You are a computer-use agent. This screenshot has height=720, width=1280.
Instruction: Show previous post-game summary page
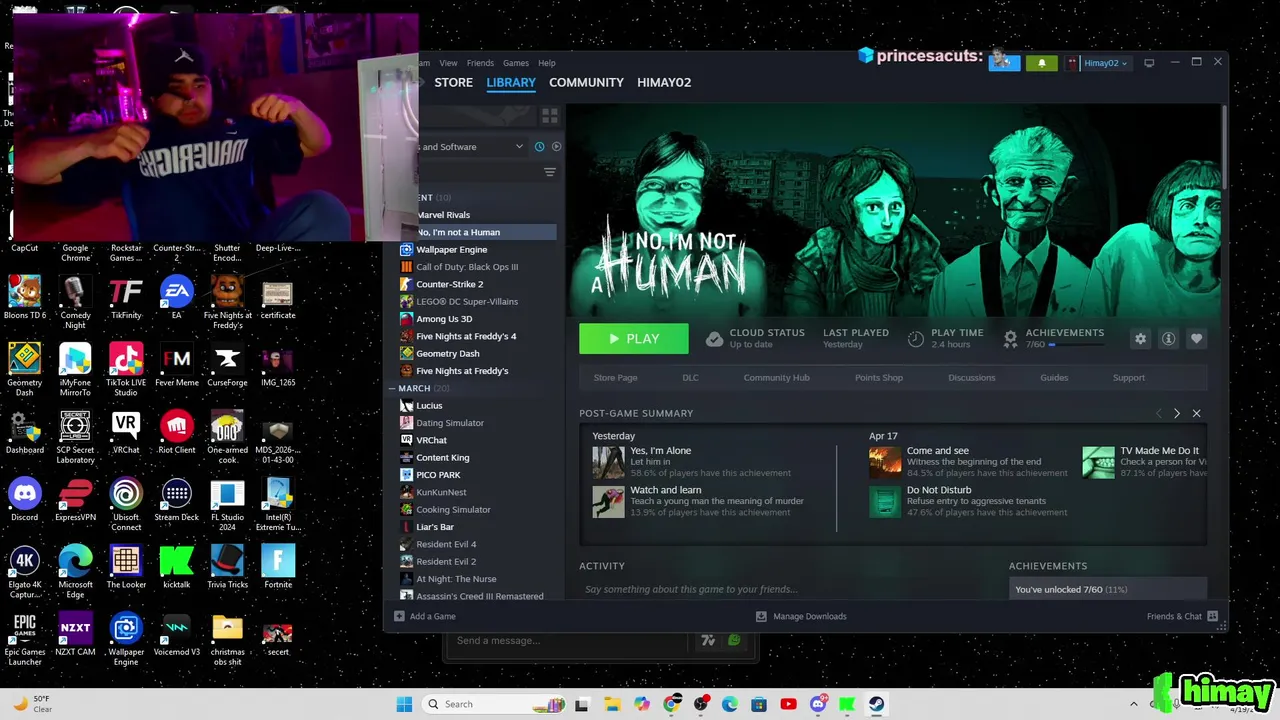(1159, 413)
